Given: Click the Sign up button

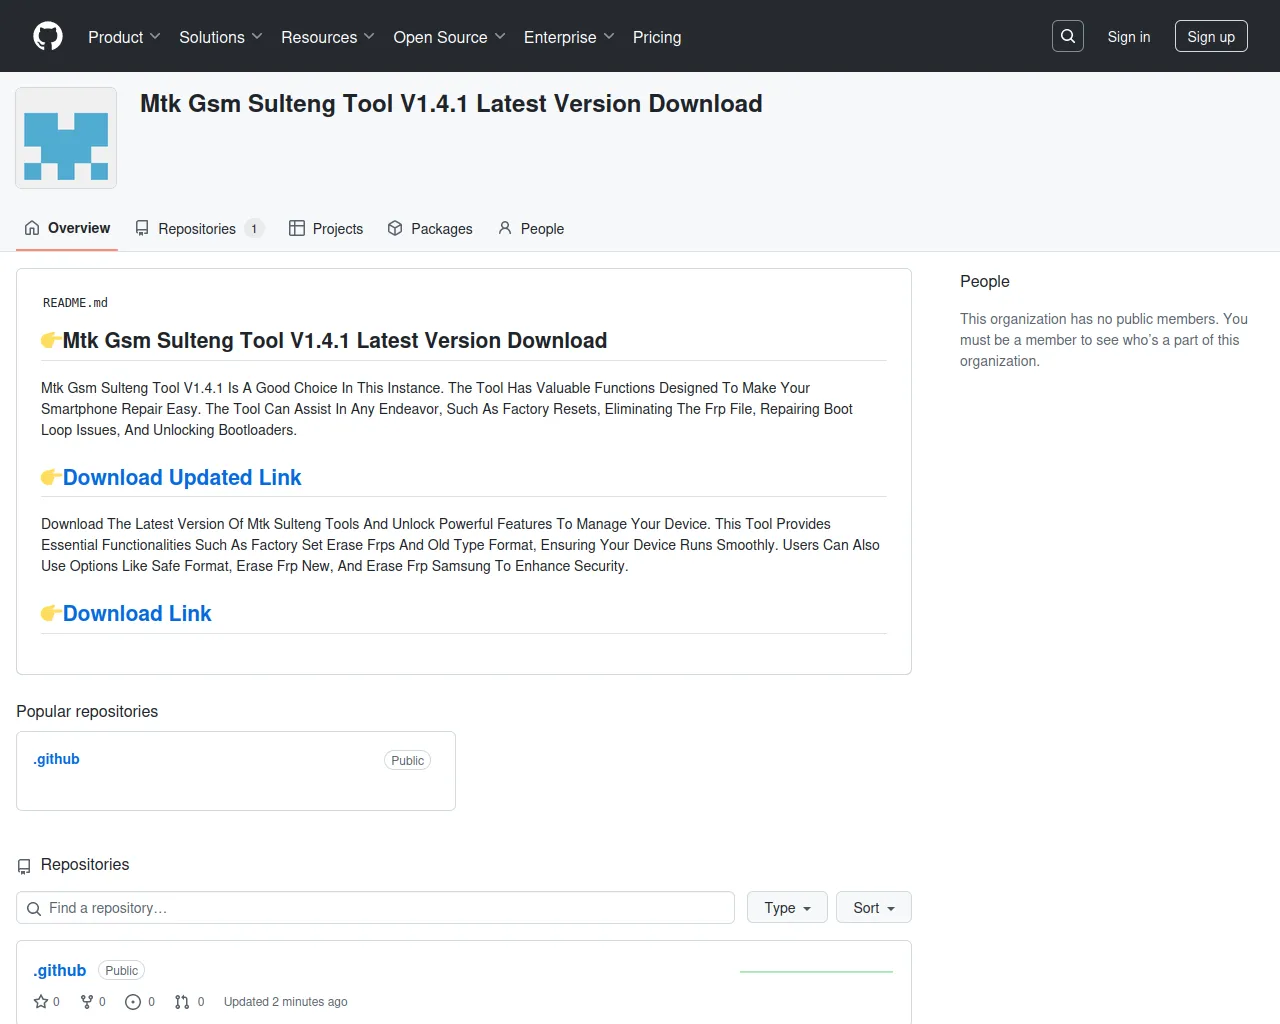Looking at the screenshot, I should [1210, 36].
